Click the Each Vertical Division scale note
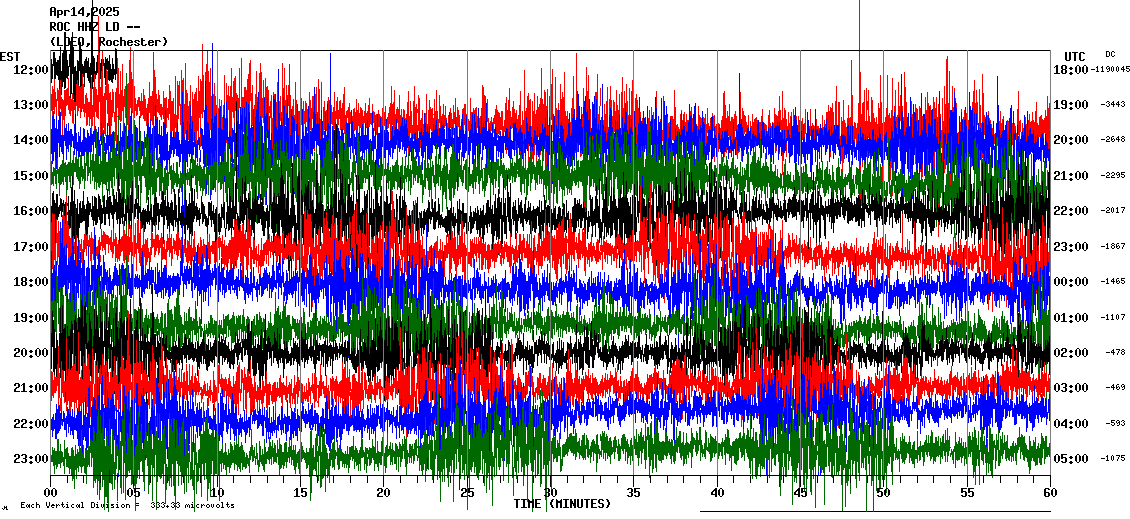Image resolution: width=1130 pixels, height=519 pixels. (127, 505)
